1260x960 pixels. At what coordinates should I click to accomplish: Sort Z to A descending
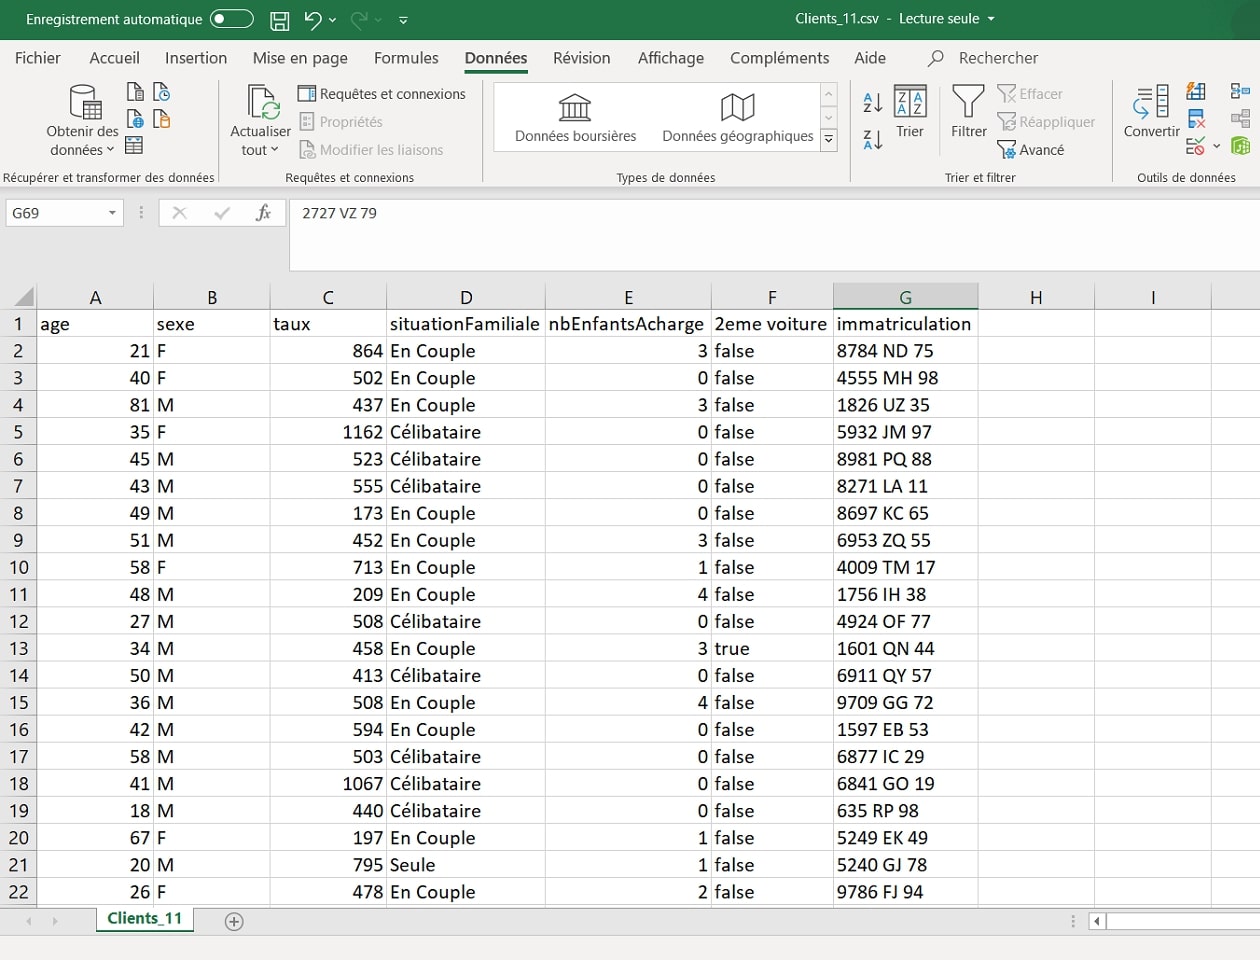[873, 140]
